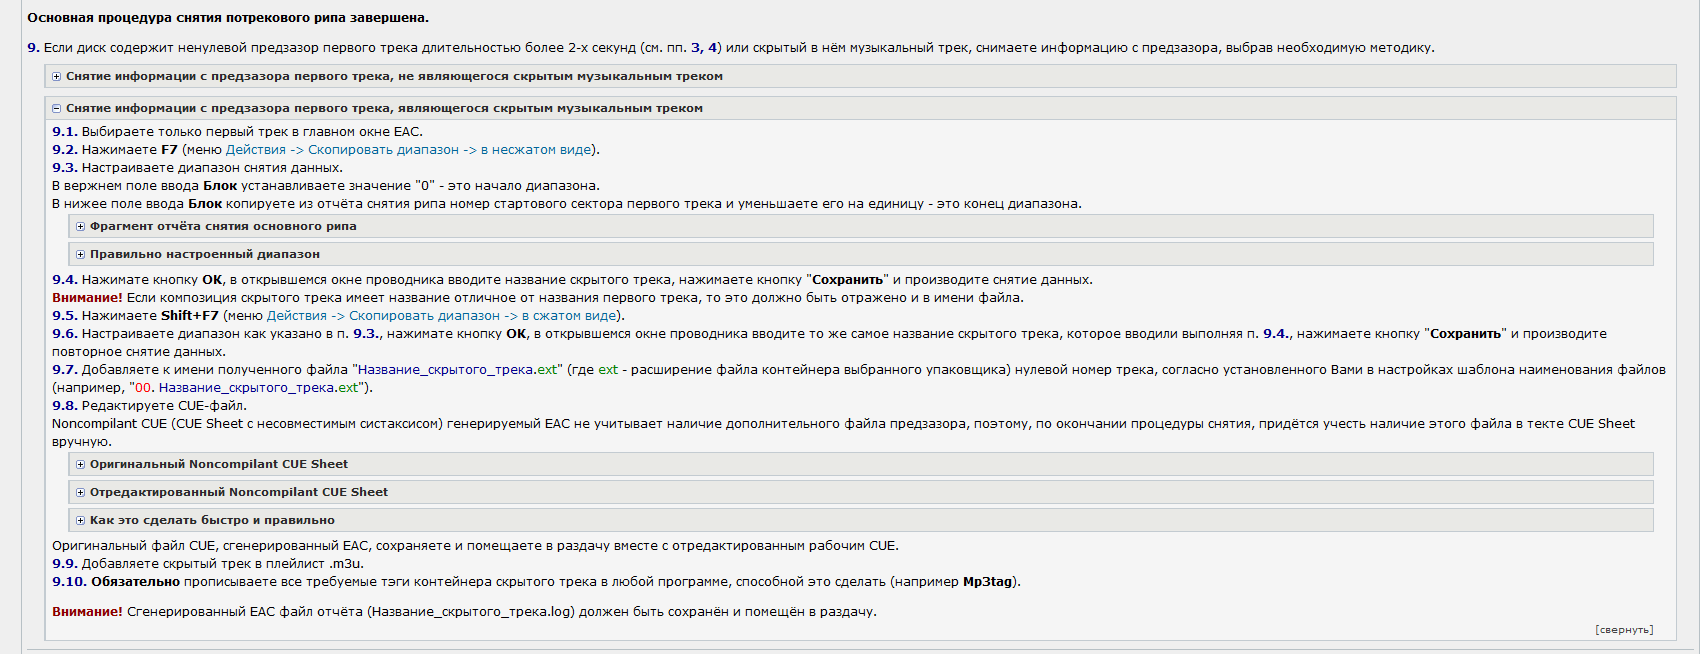This screenshot has width=1706, height=654.
Task: Collapse the spoiler about hidden music track pregap
Action: (x=860, y=108)
